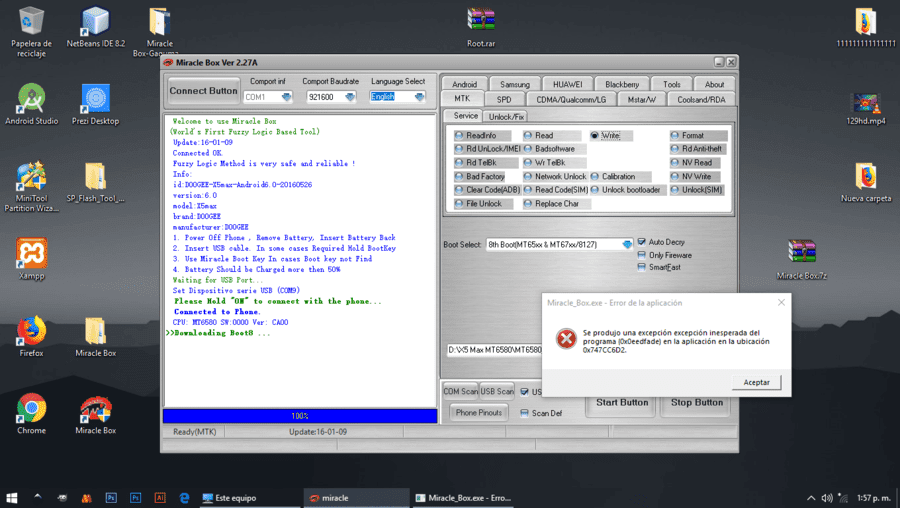
Task: Click the firmware path input field
Action: point(495,350)
